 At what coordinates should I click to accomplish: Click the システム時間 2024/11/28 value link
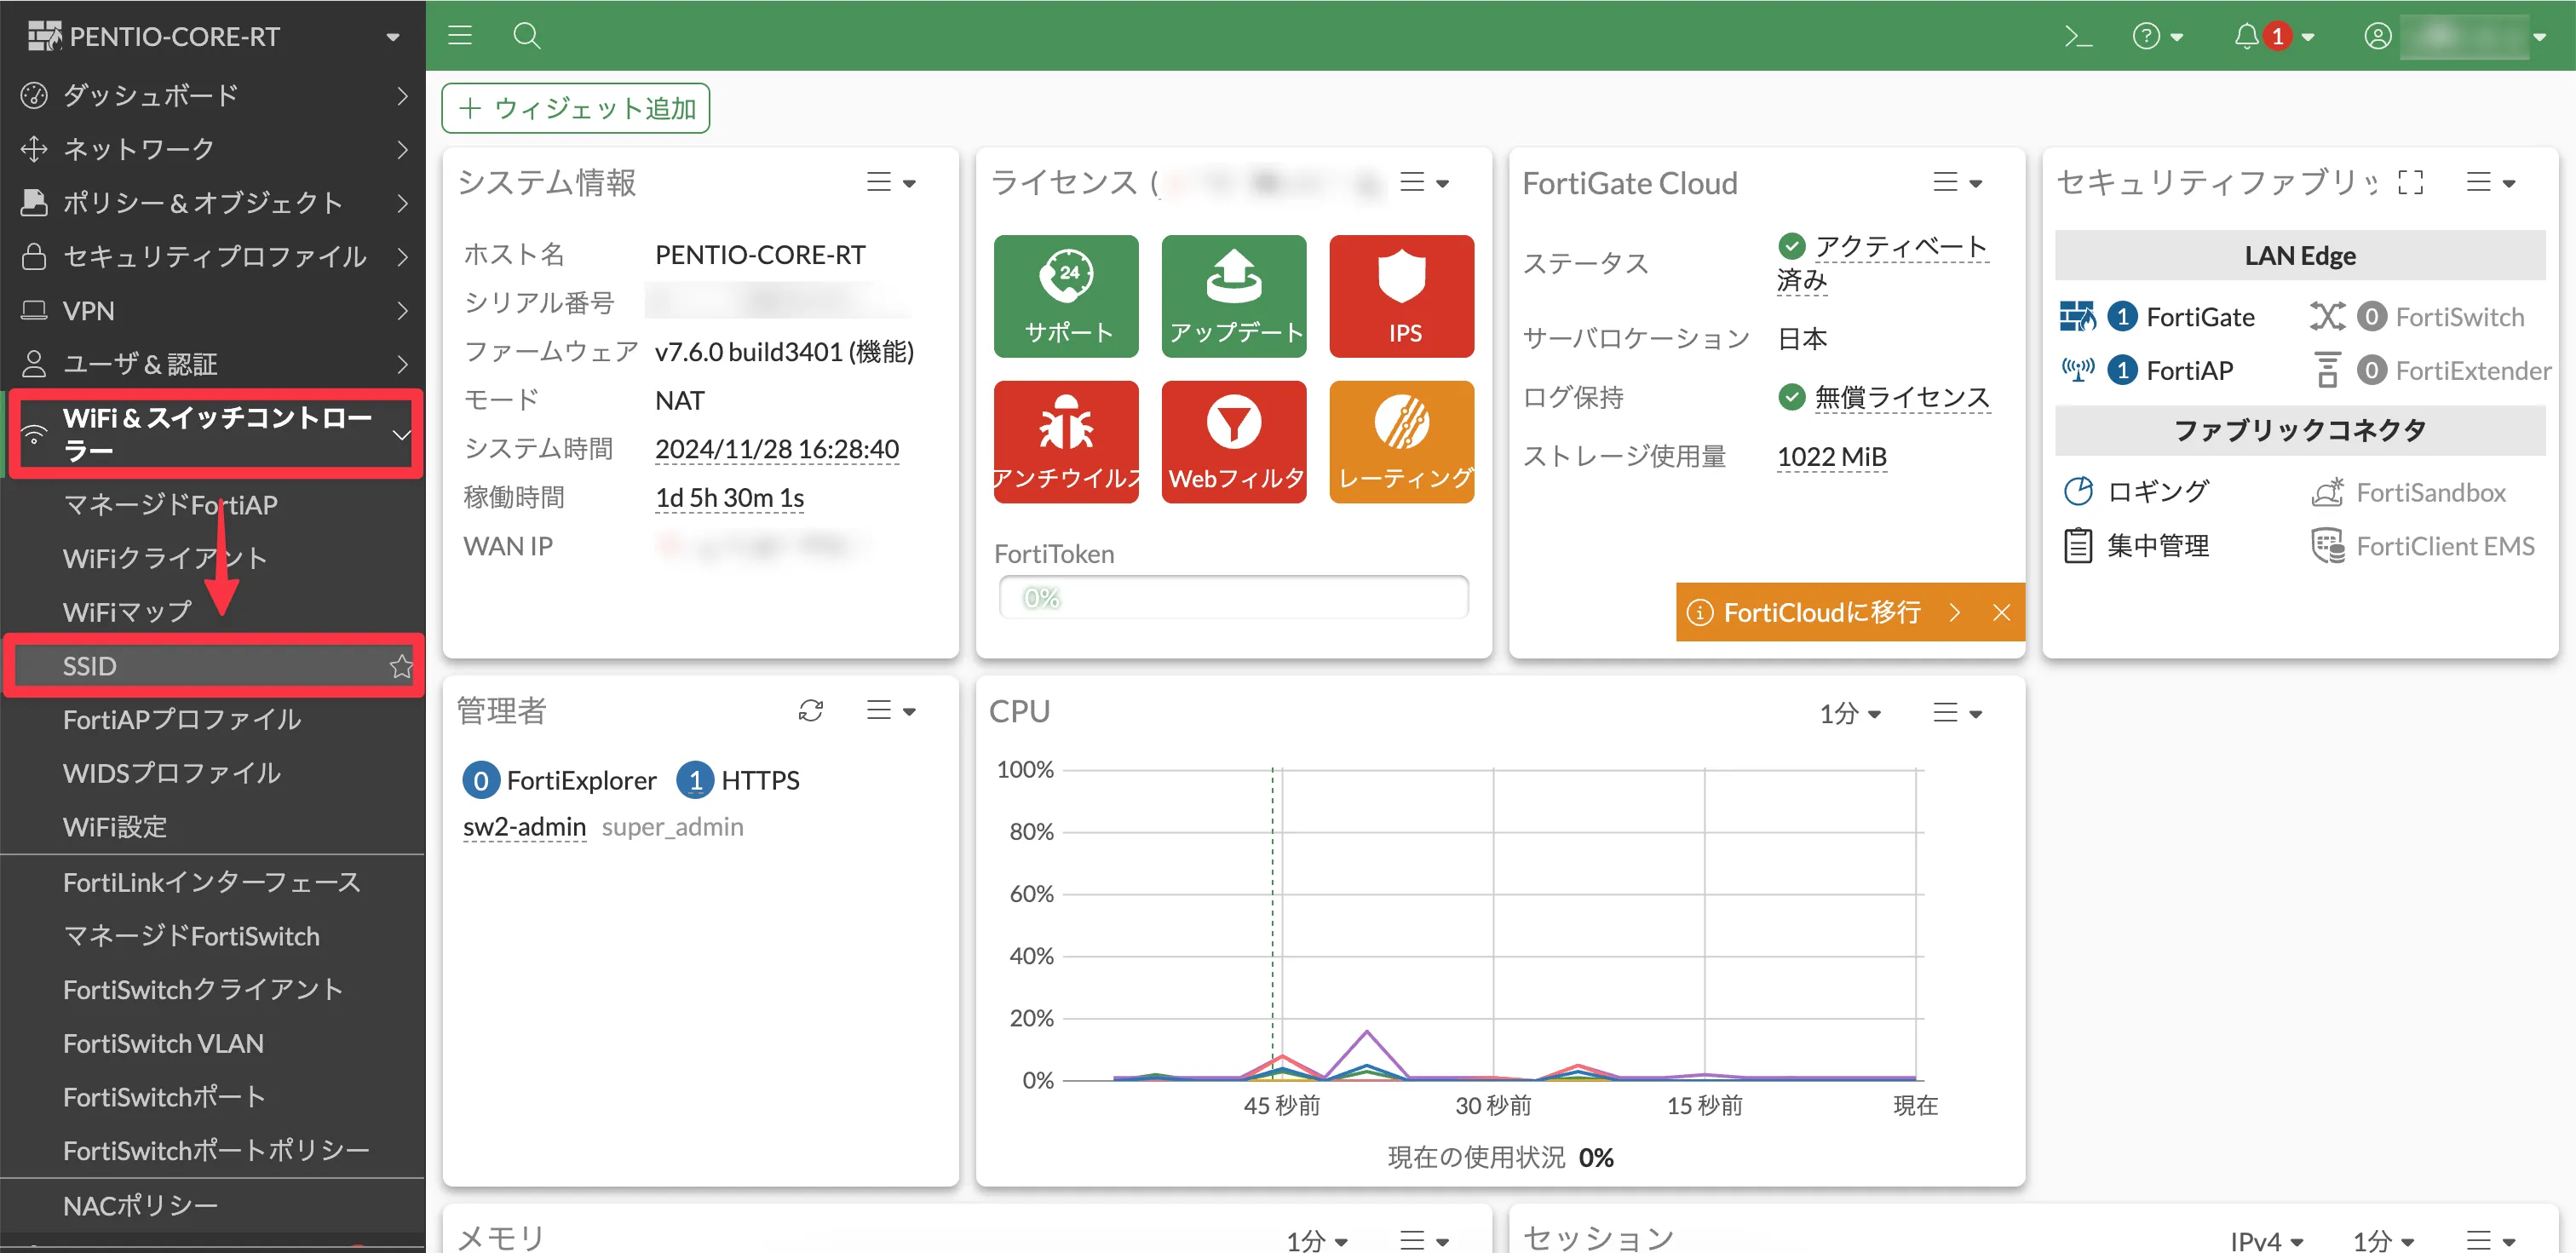point(777,449)
